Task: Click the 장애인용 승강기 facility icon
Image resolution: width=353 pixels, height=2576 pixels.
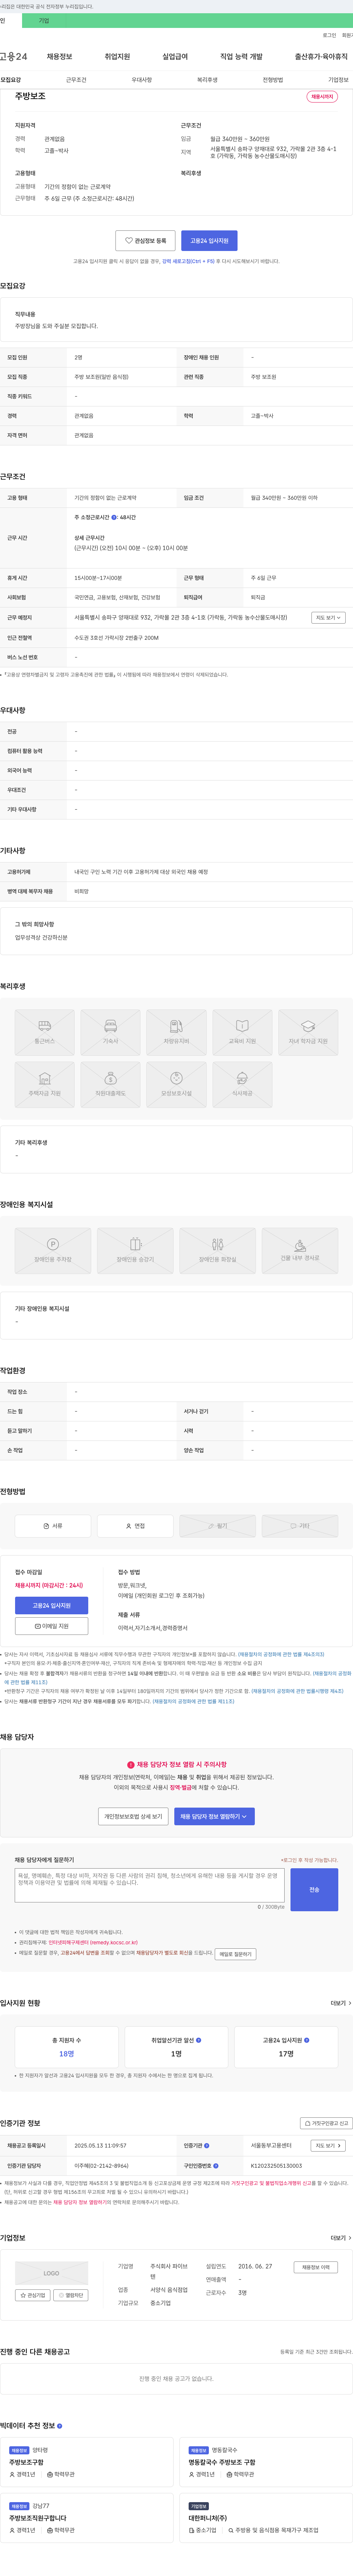Action: [x=135, y=1250]
